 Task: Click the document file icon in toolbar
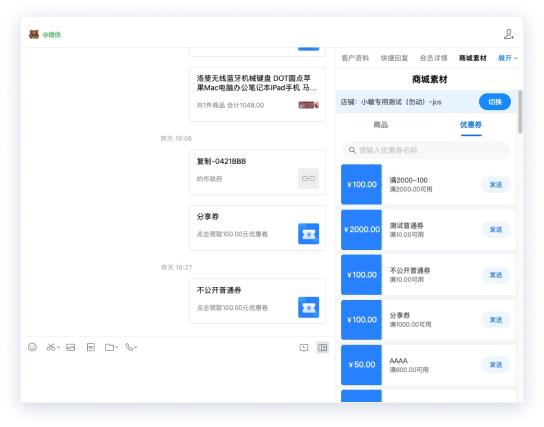pos(91,347)
